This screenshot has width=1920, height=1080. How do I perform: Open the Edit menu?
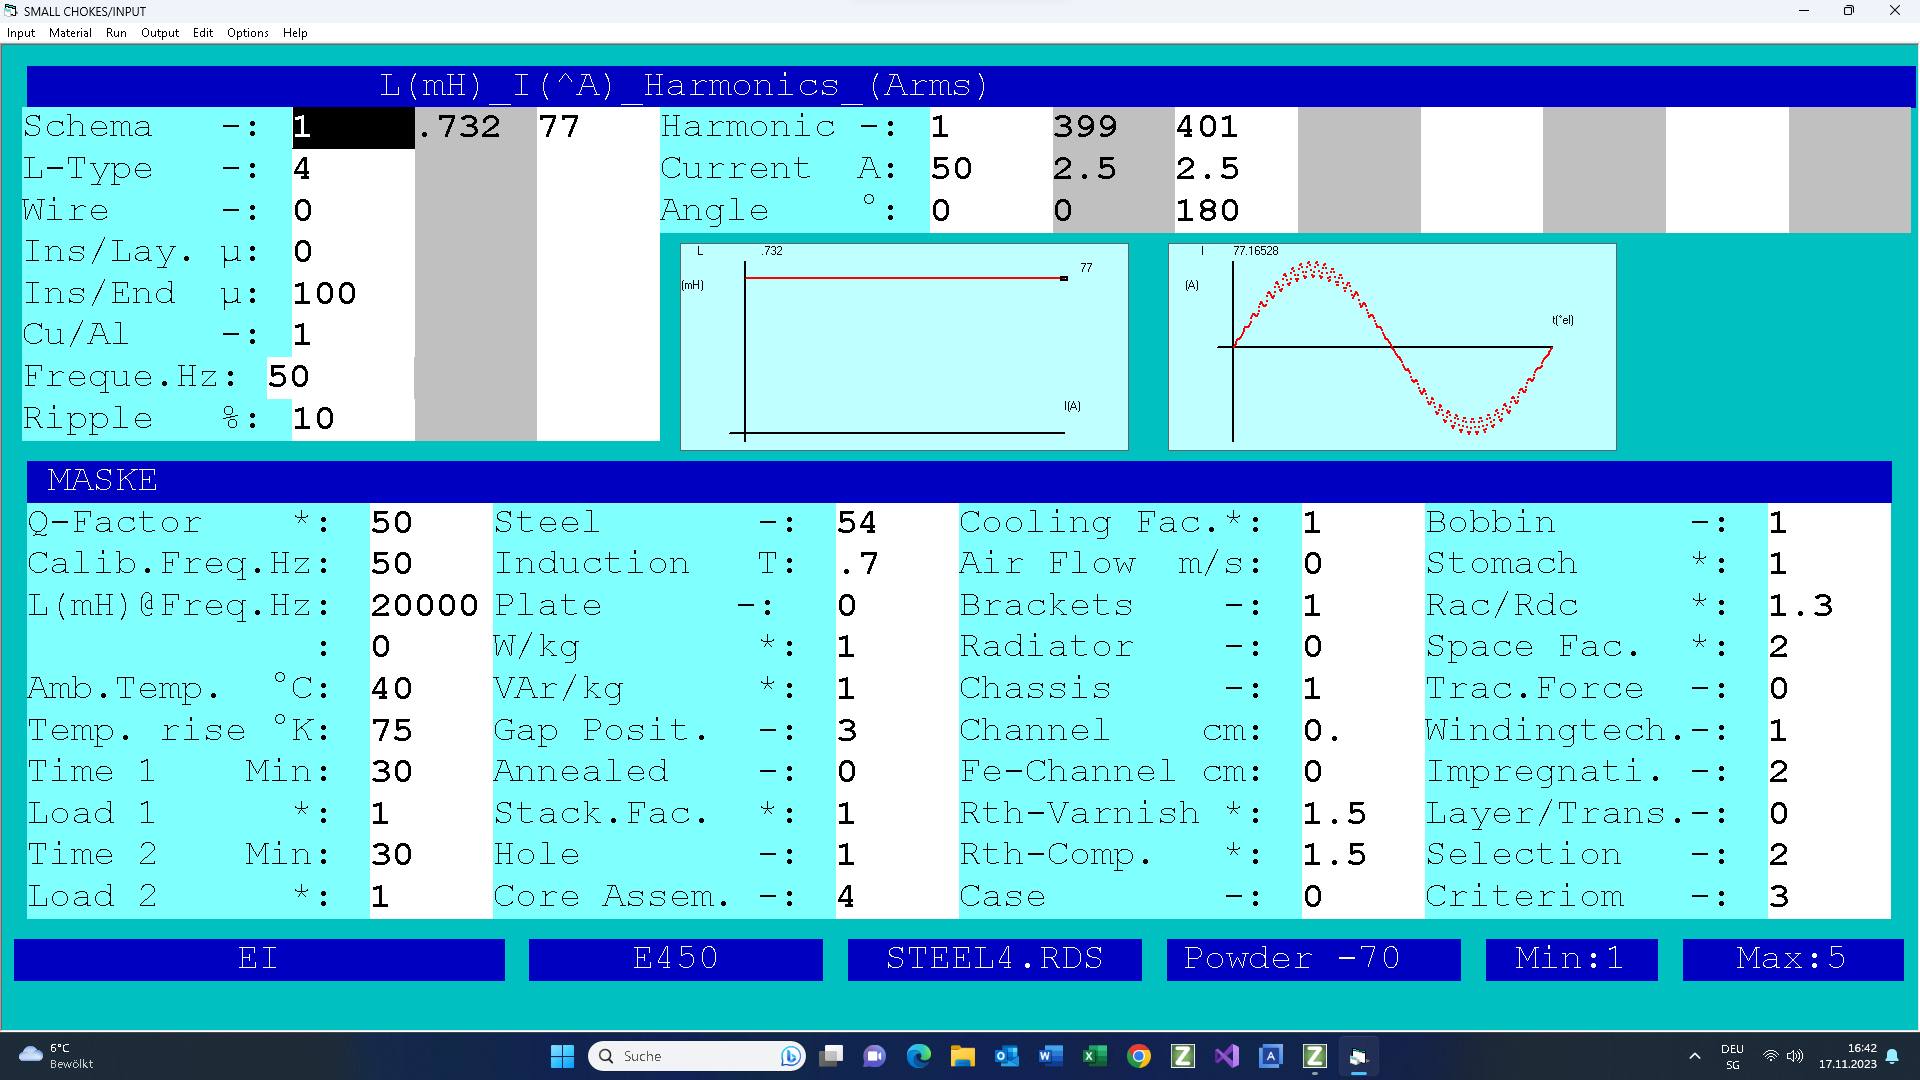click(203, 33)
